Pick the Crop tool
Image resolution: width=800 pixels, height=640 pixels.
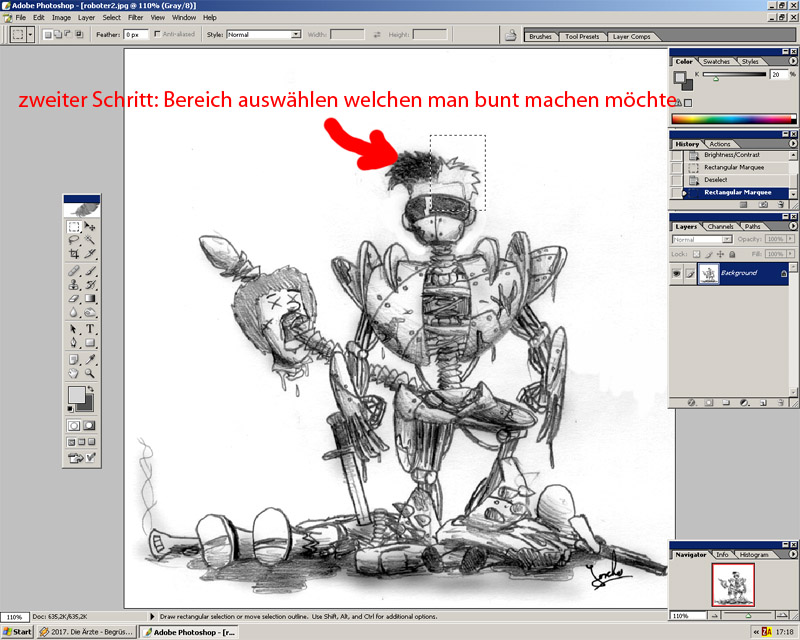[74, 255]
